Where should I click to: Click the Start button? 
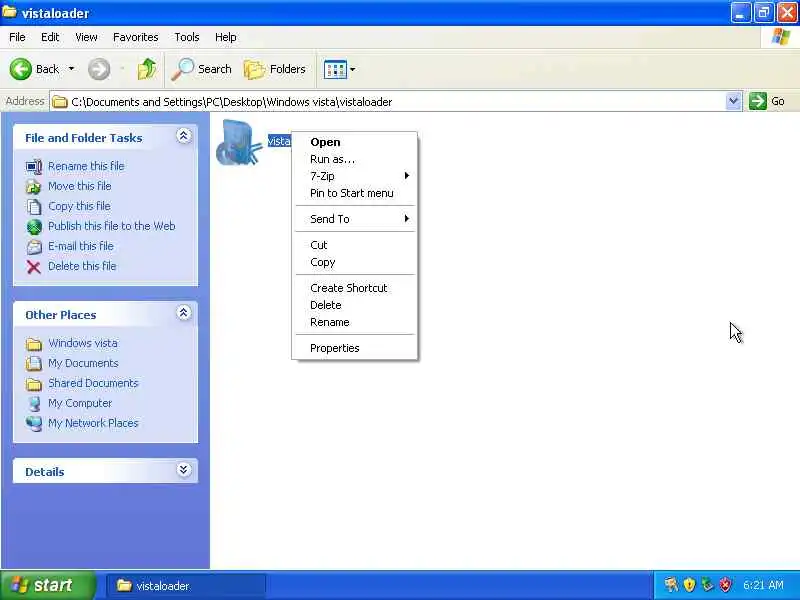[x=47, y=585]
